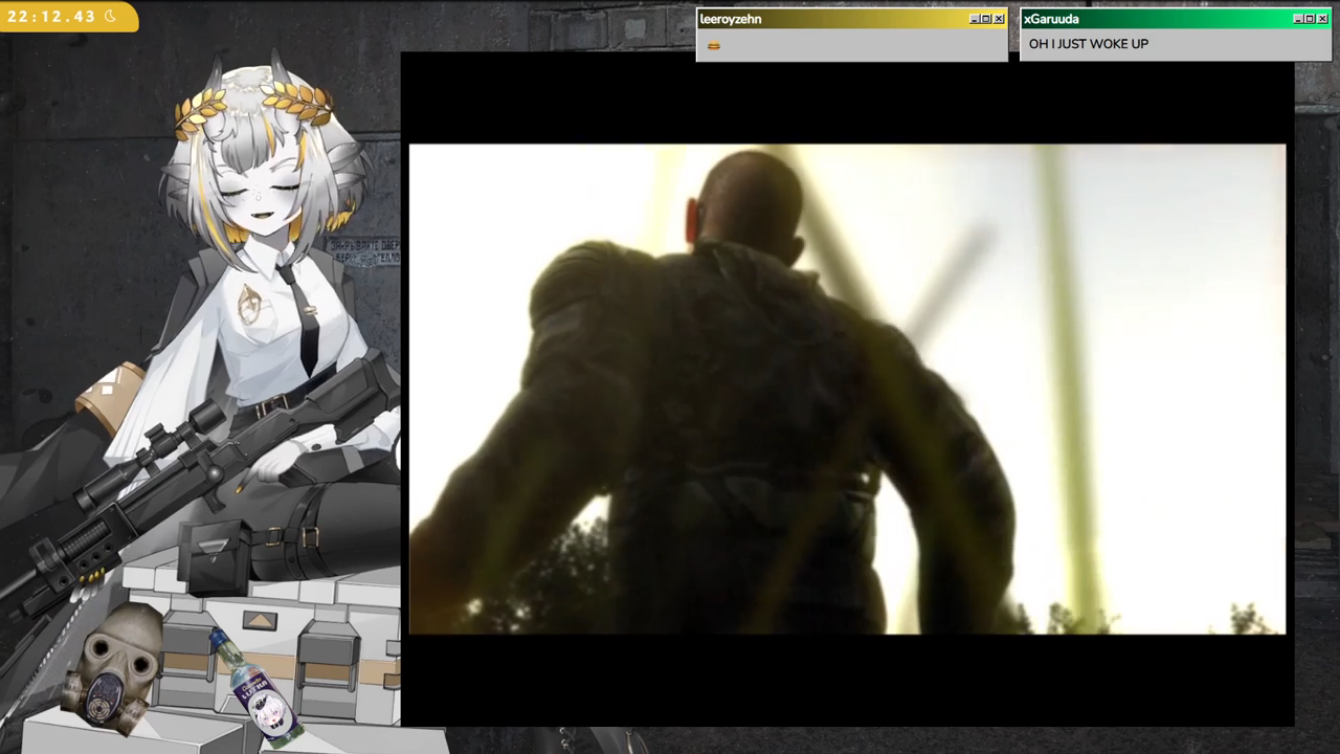Click the message OH I JUST WOKE UP

tap(1088, 44)
